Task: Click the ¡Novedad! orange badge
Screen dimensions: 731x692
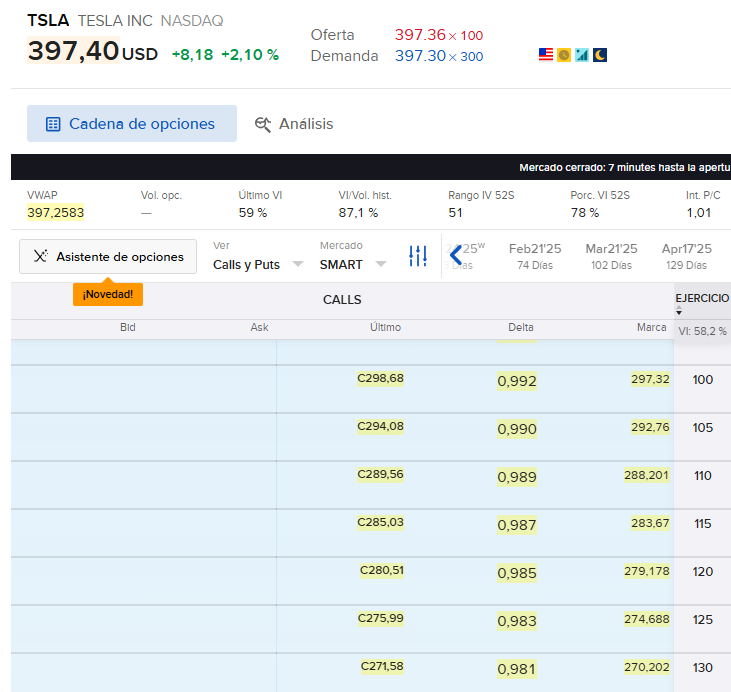Action: point(108,294)
